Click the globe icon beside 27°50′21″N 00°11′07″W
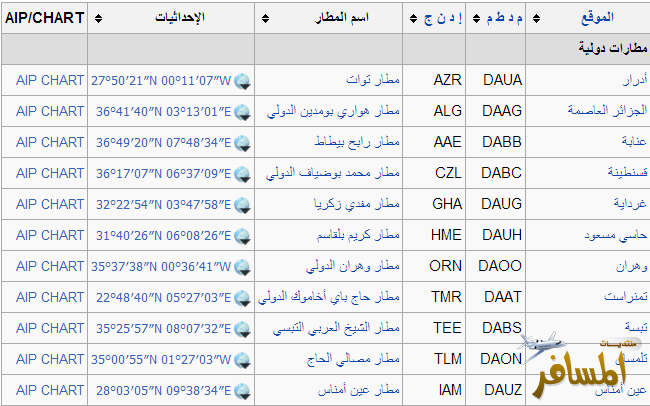This screenshot has height=406, width=650. (x=242, y=81)
